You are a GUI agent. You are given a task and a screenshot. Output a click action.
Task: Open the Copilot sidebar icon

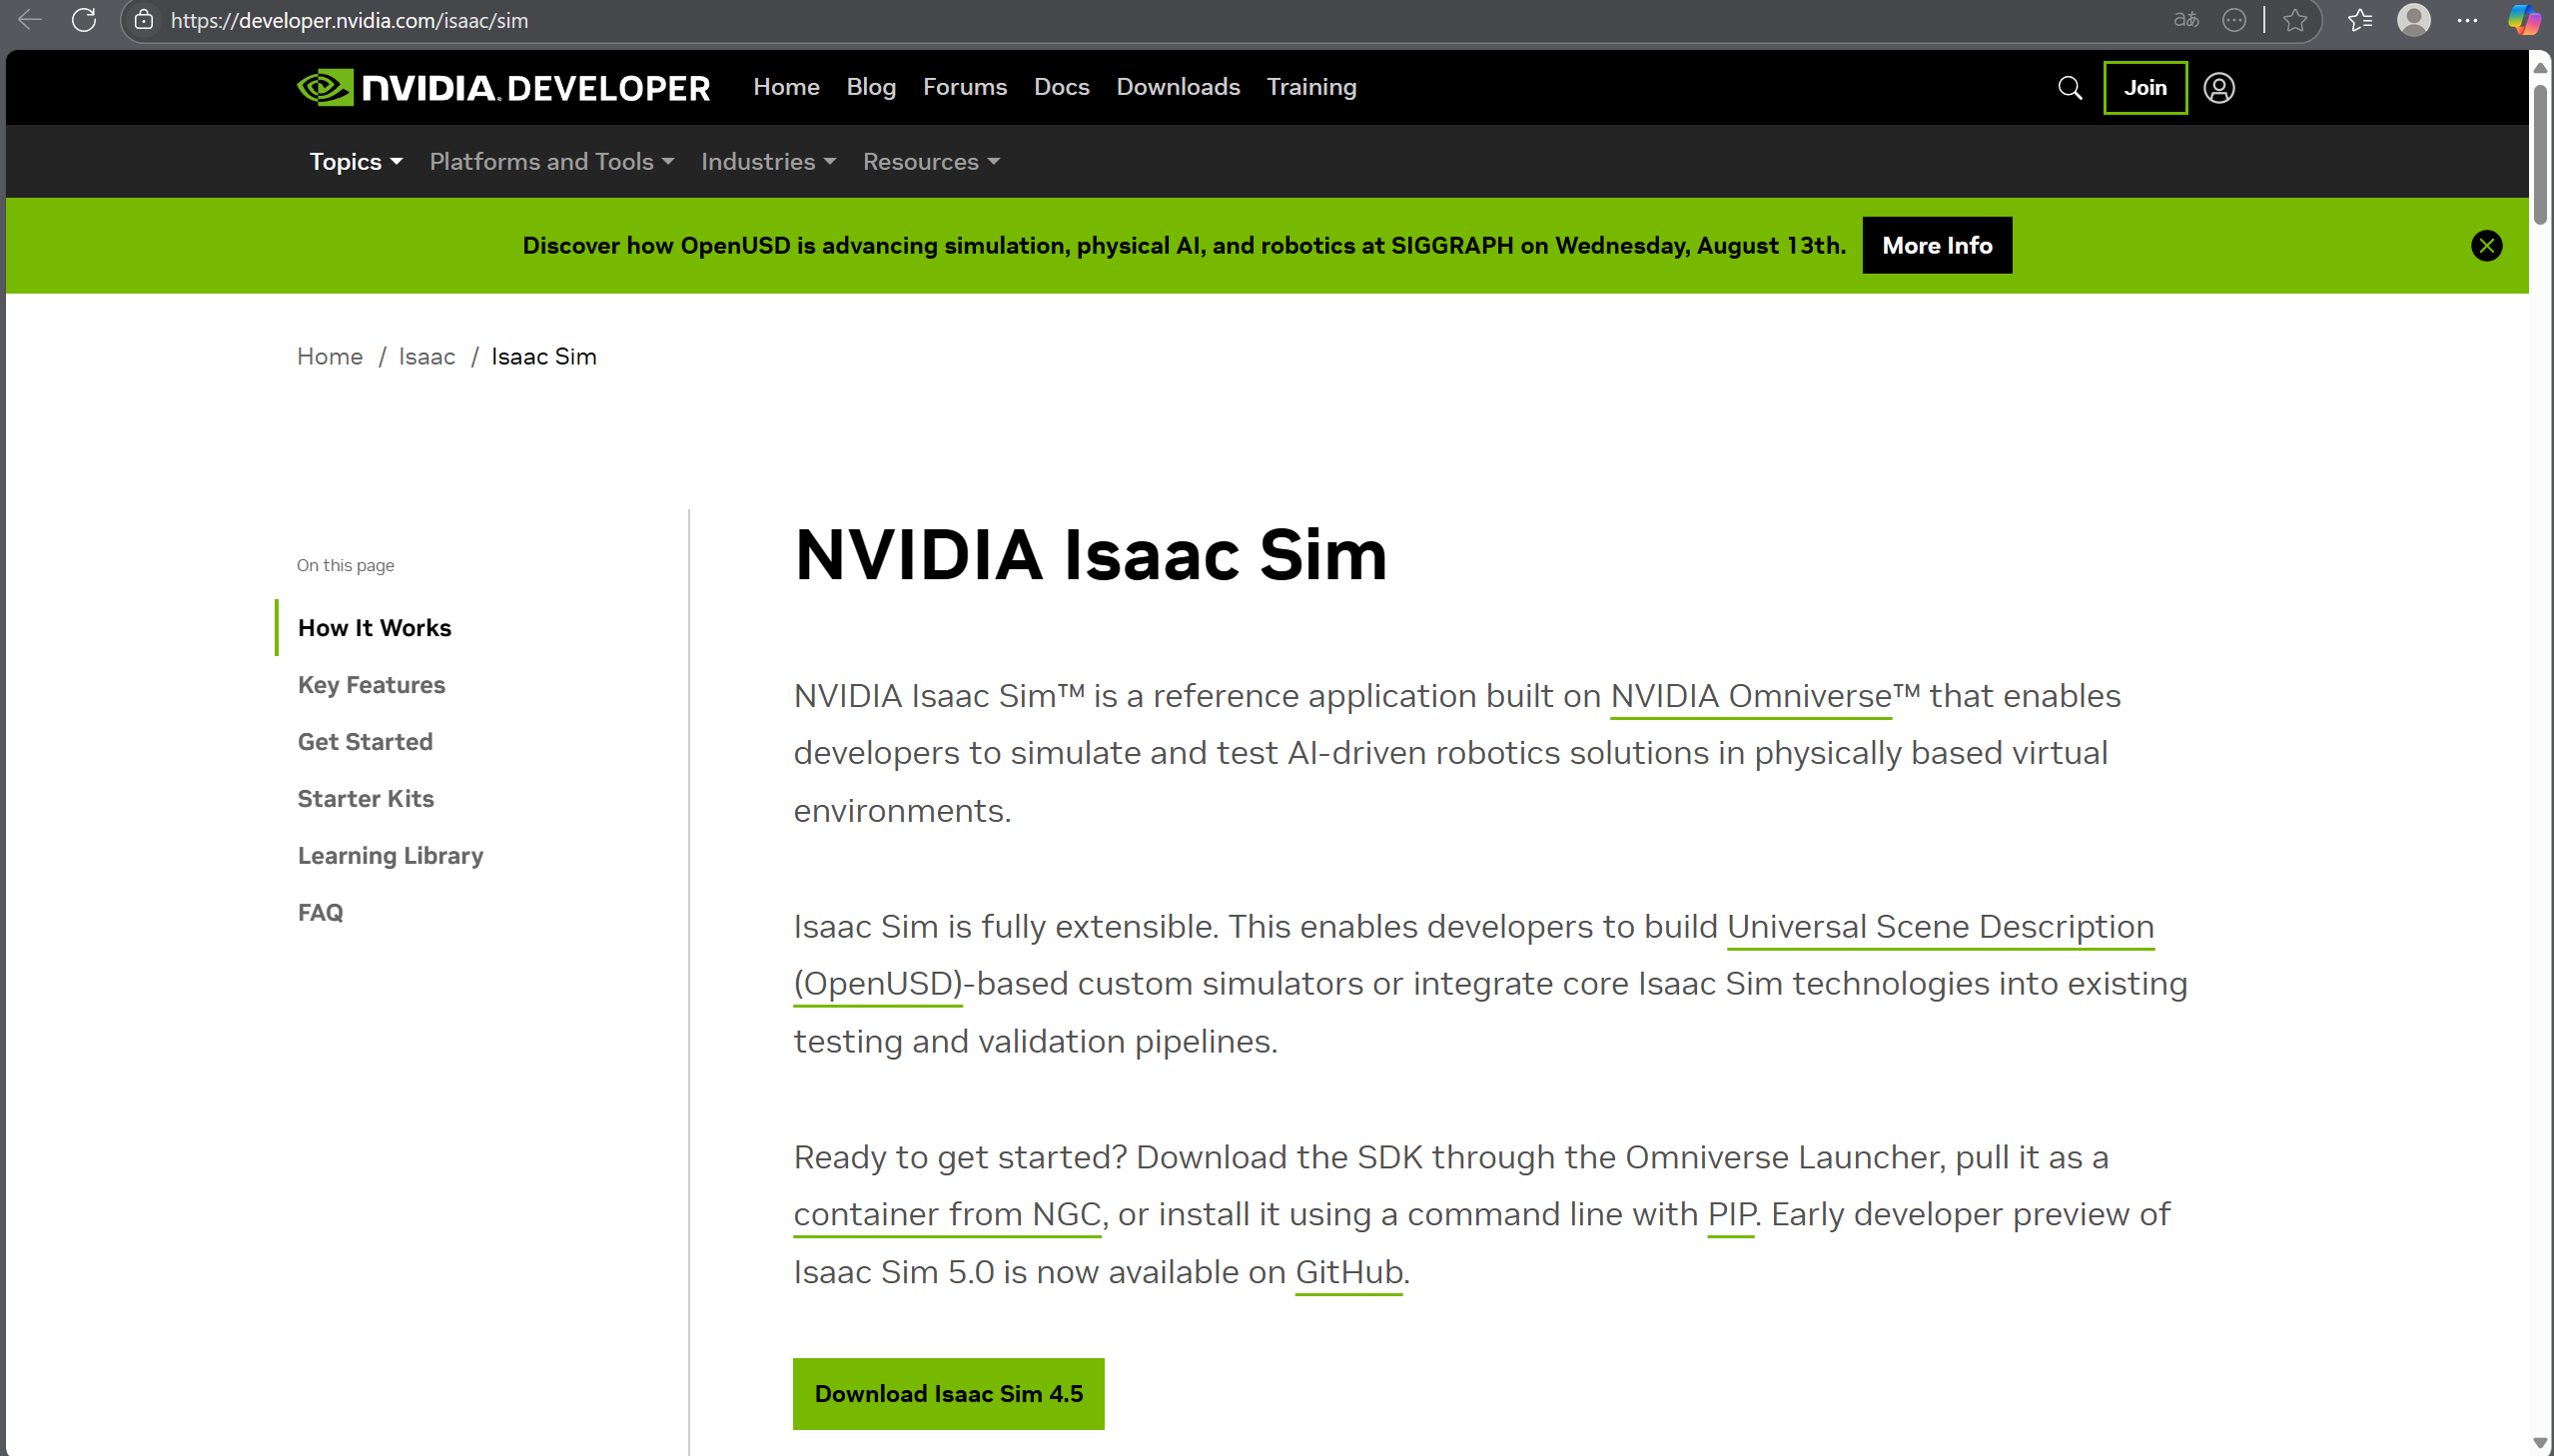(x=2523, y=20)
